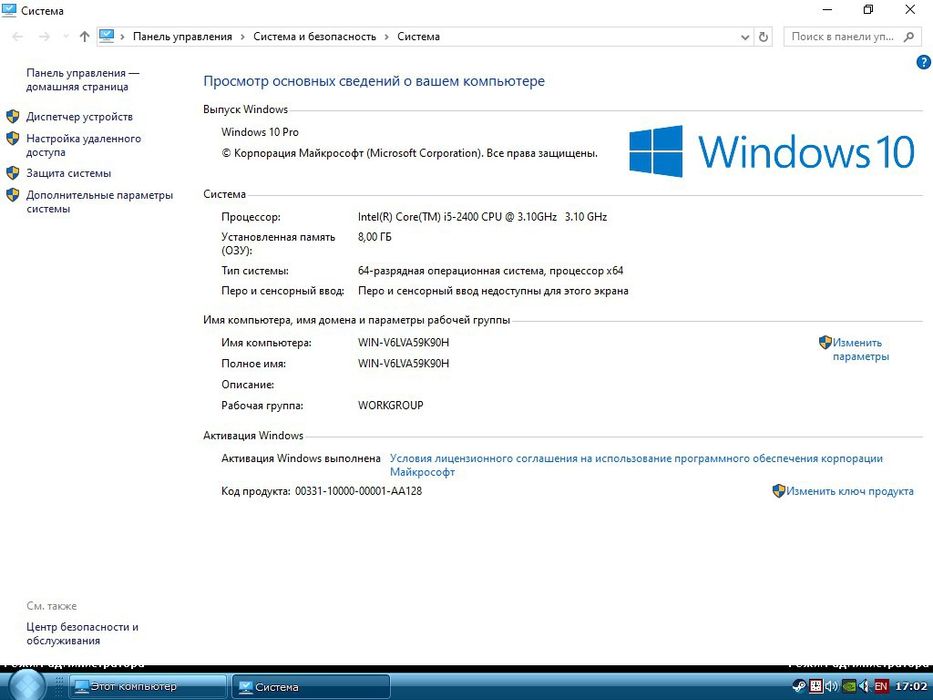
Task: Click Изменить ключ продукта link
Action: pos(850,491)
